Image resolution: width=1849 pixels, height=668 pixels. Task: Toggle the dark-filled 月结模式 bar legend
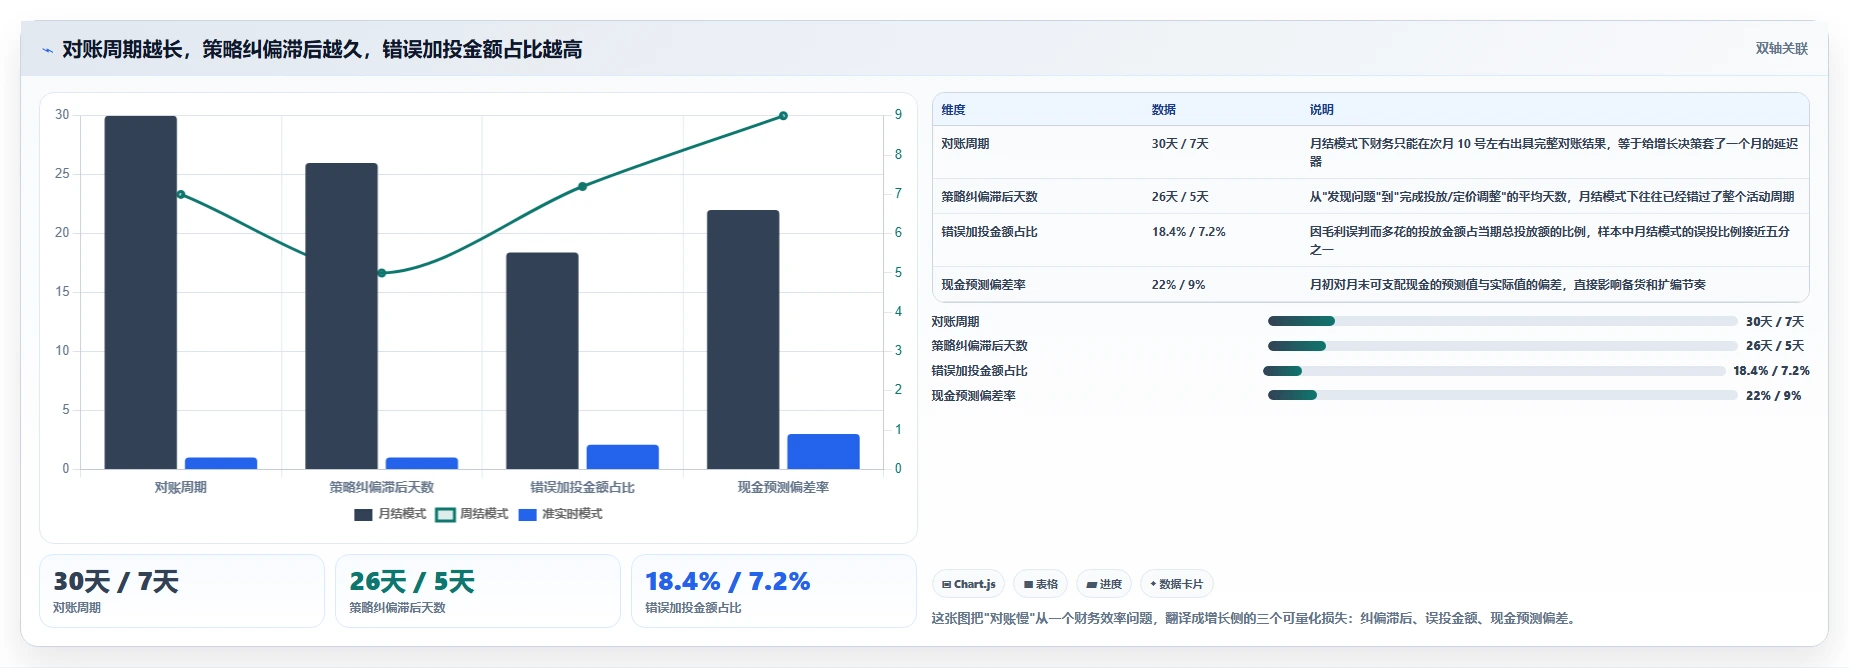[x=390, y=514]
